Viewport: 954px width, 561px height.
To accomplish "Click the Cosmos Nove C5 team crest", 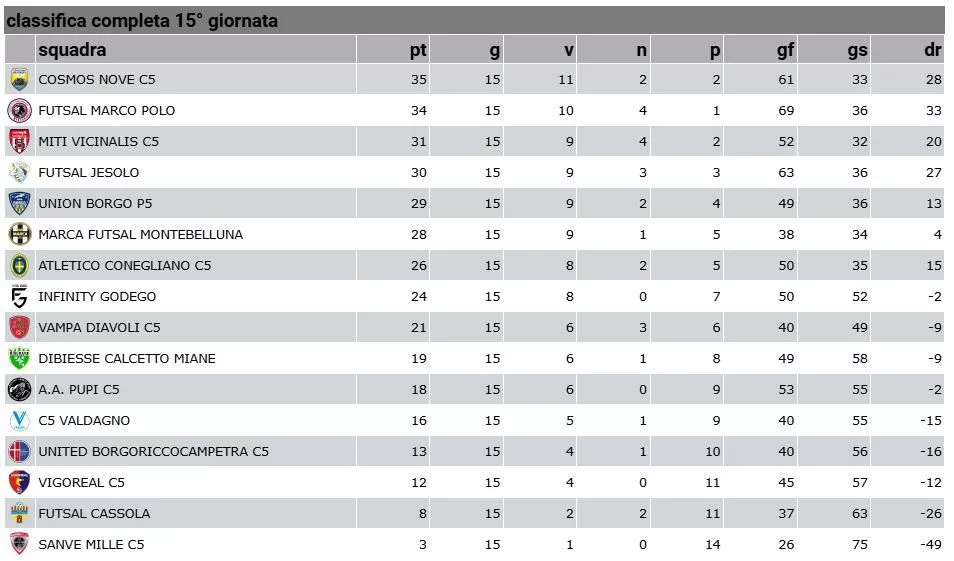I will click(19, 80).
